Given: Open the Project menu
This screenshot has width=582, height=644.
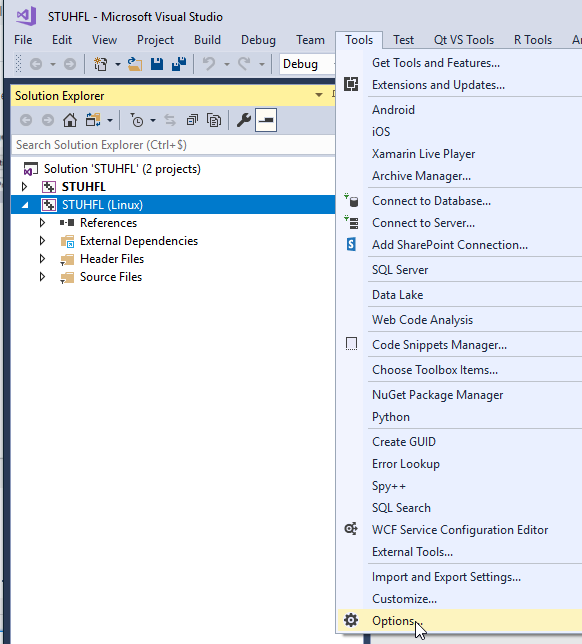Looking at the screenshot, I should 155,40.
